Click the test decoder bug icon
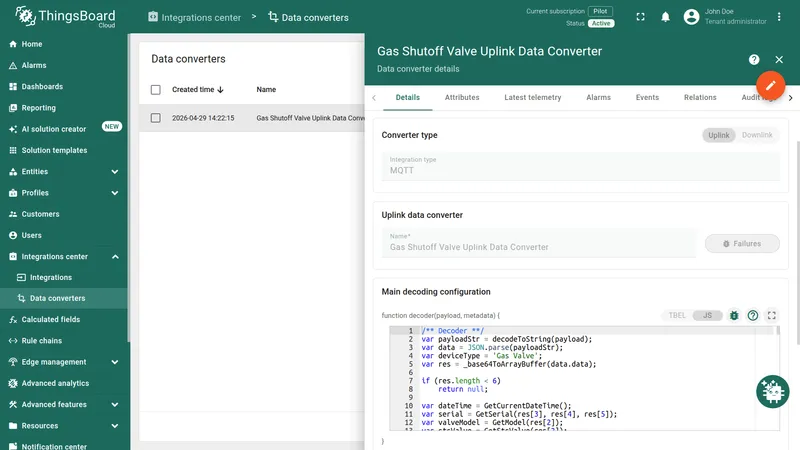The image size is (800, 450). [734, 315]
